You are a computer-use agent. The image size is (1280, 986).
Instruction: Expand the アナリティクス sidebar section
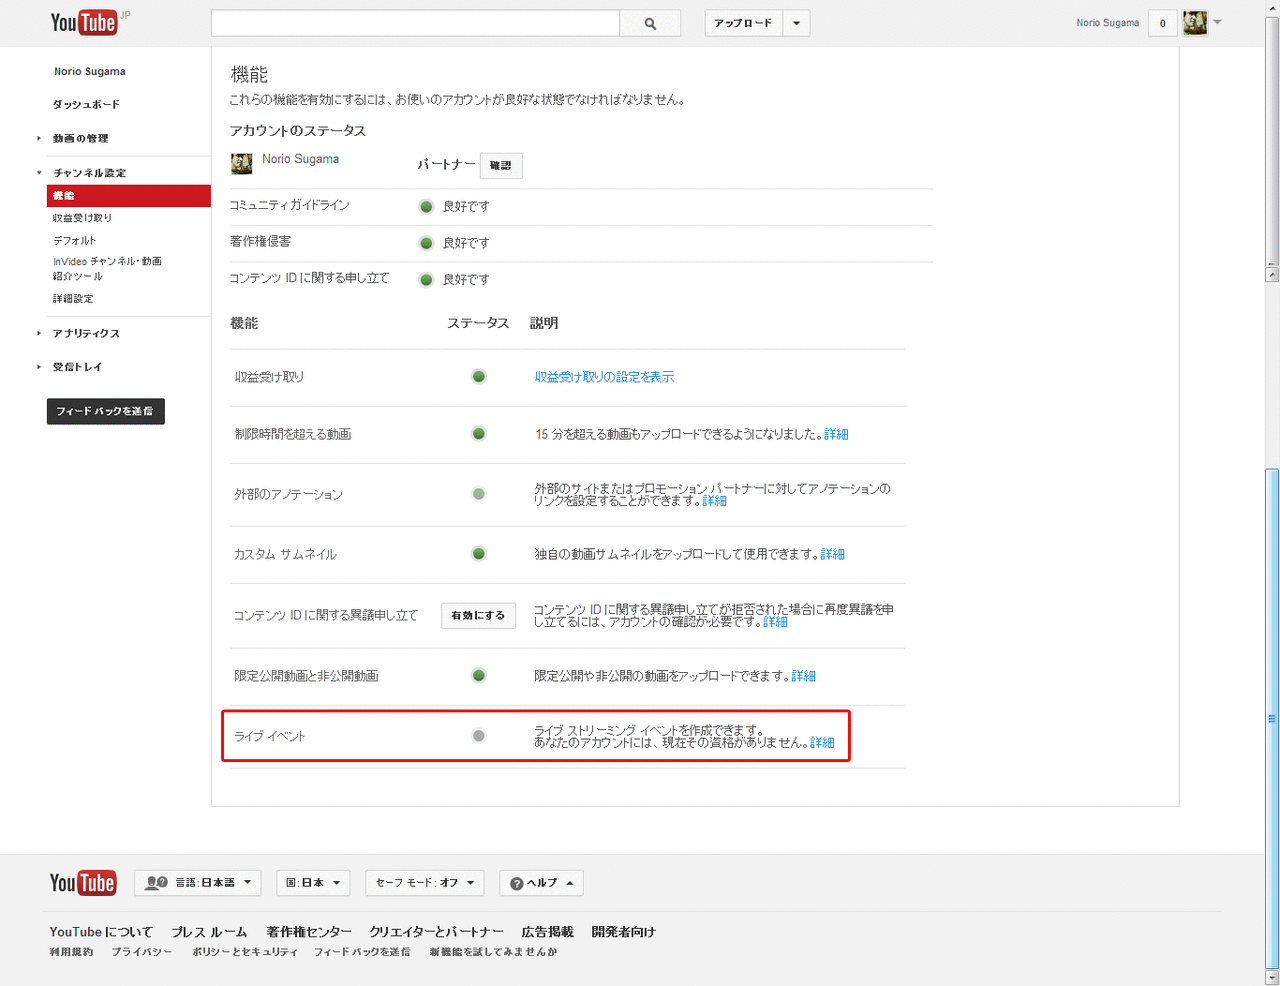click(86, 333)
